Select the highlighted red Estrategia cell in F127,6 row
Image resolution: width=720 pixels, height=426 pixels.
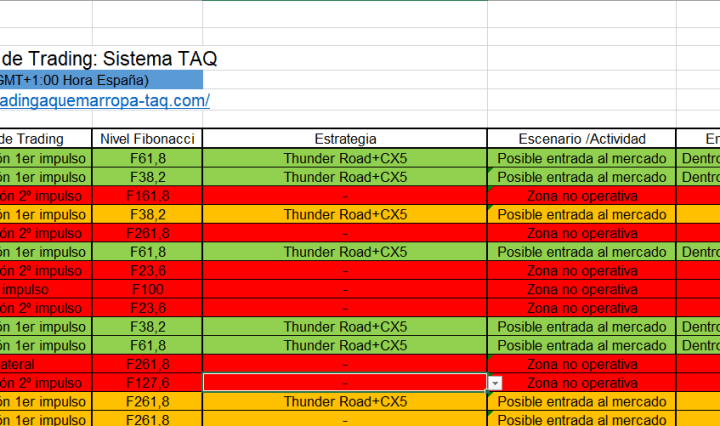pos(345,383)
